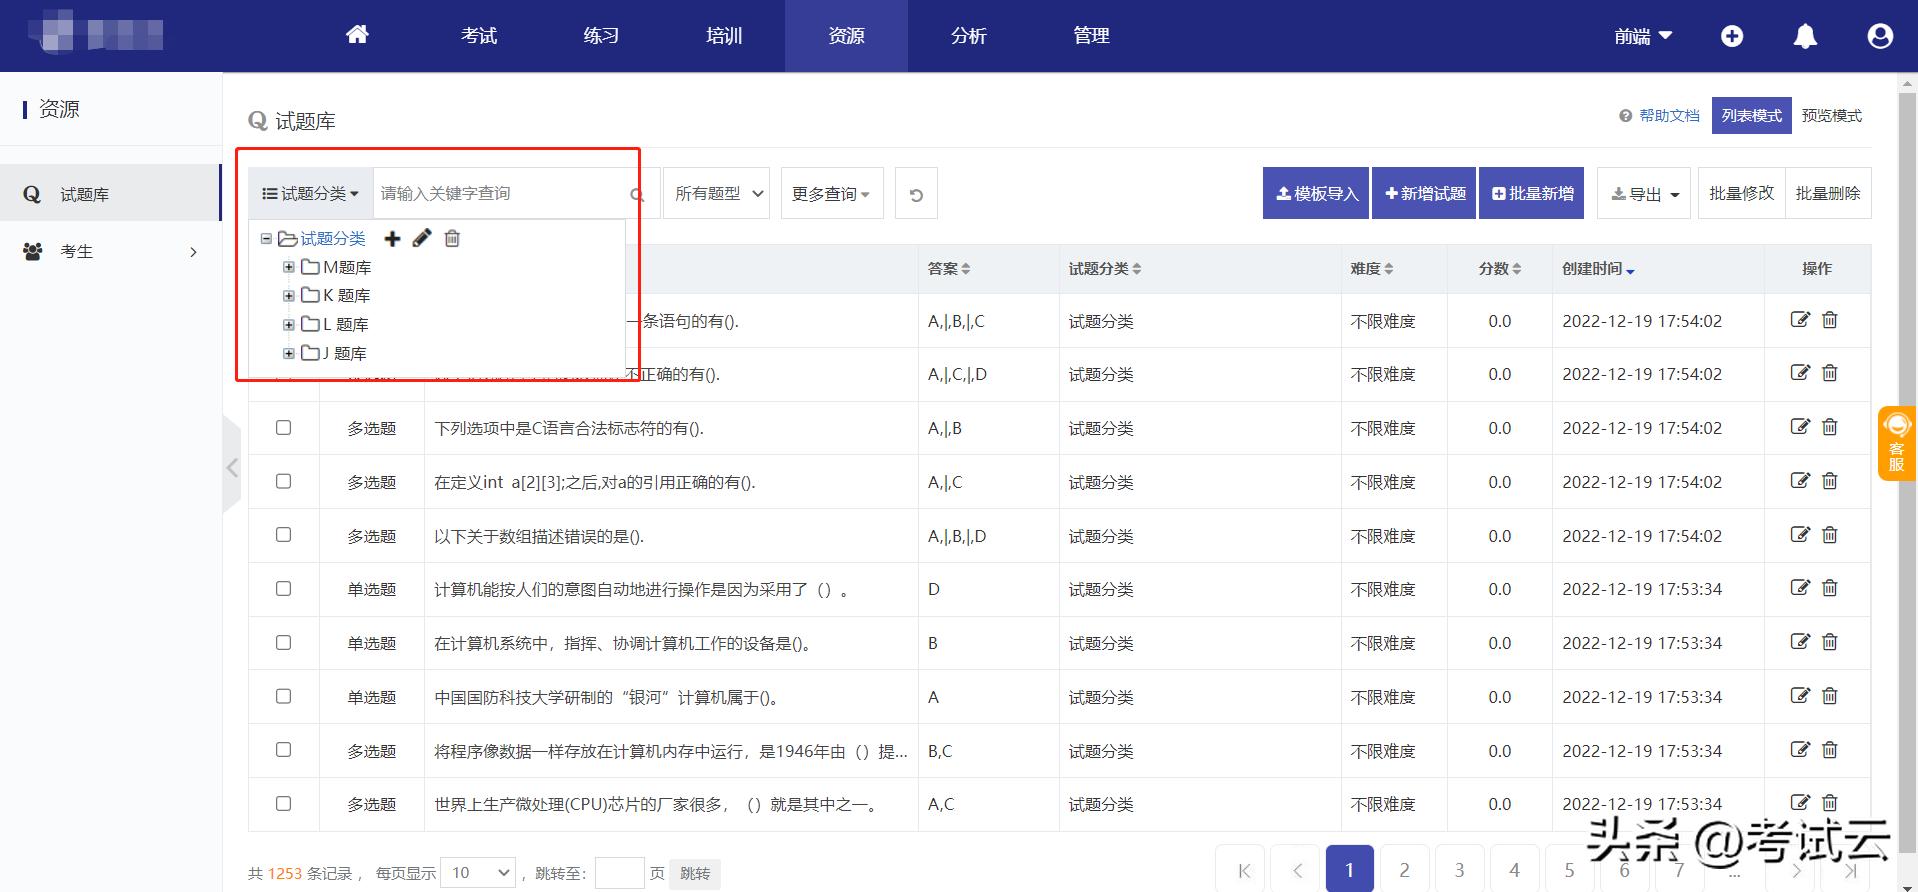The width and height of the screenshot is (1918, 892).
Task: Check the row for 计算机能按人们的意图 question
Action: tap(284, 588)
